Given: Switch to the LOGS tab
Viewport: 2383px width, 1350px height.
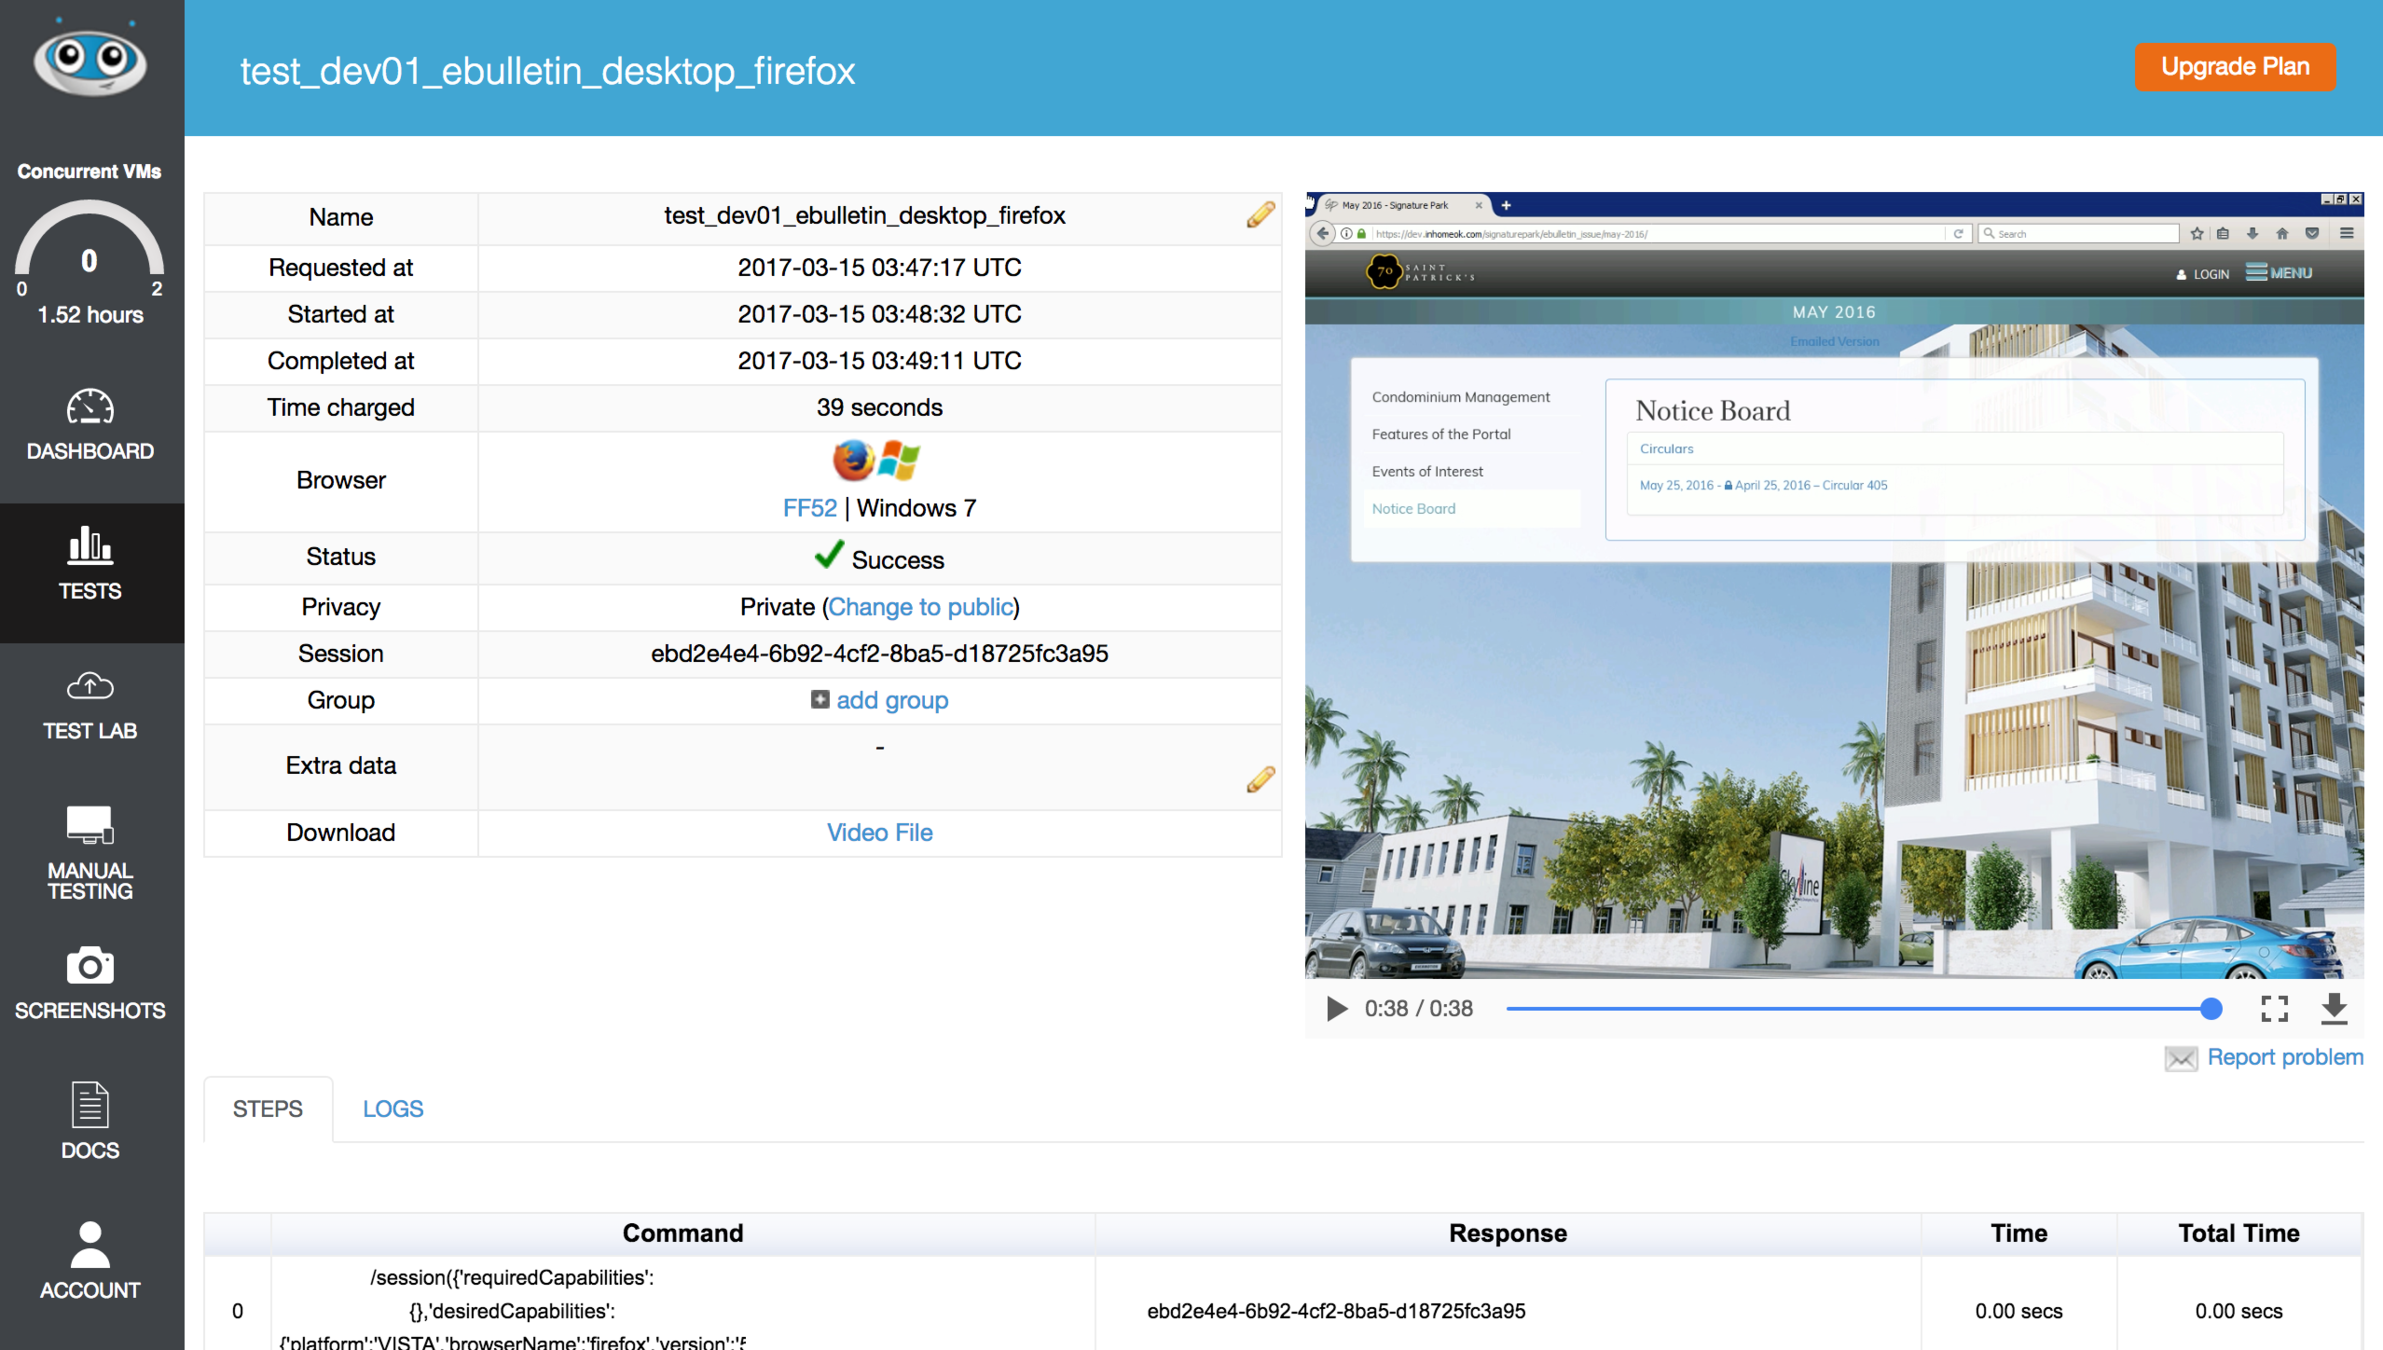Looking at the screenshot, I should [393, 1109].
